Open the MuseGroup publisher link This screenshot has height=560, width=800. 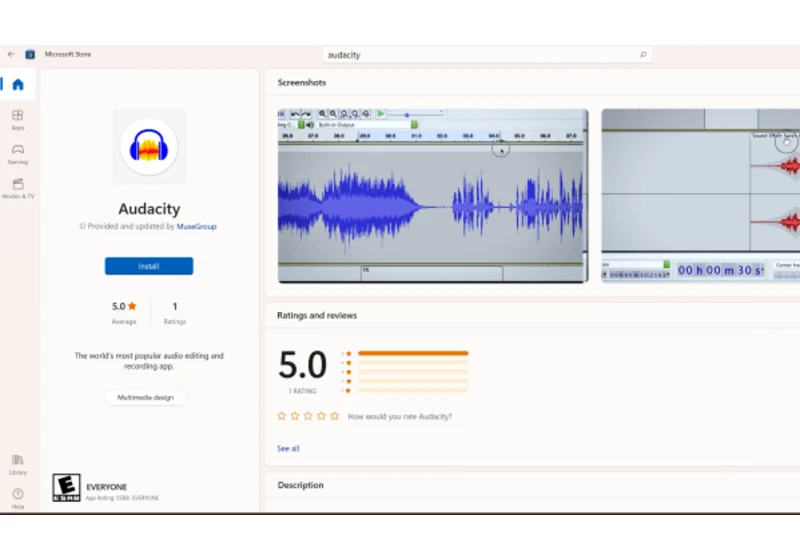point(196,226)
